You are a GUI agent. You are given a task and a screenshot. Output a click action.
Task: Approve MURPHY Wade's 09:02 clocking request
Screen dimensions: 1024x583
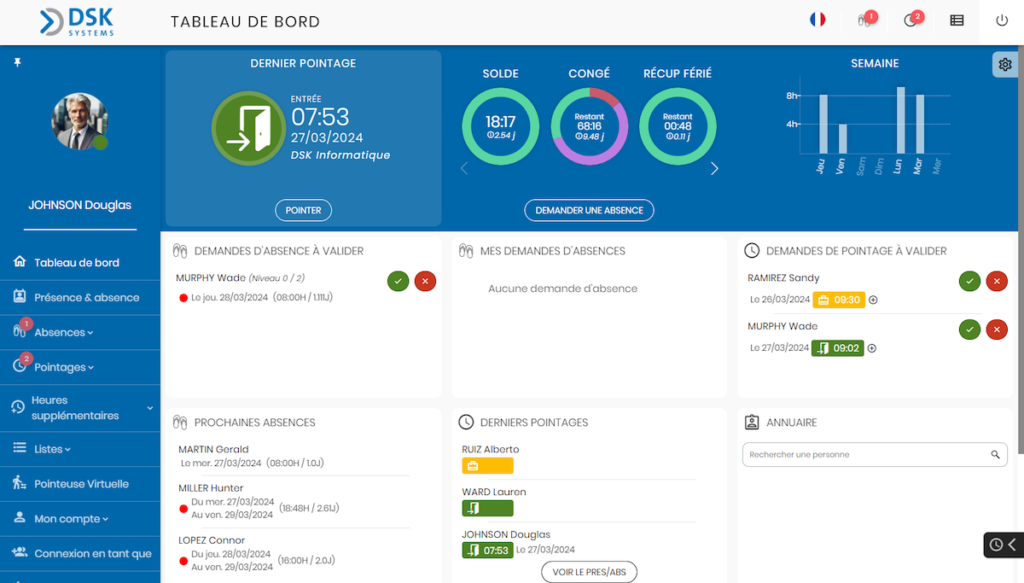click(x=970, y=330)
